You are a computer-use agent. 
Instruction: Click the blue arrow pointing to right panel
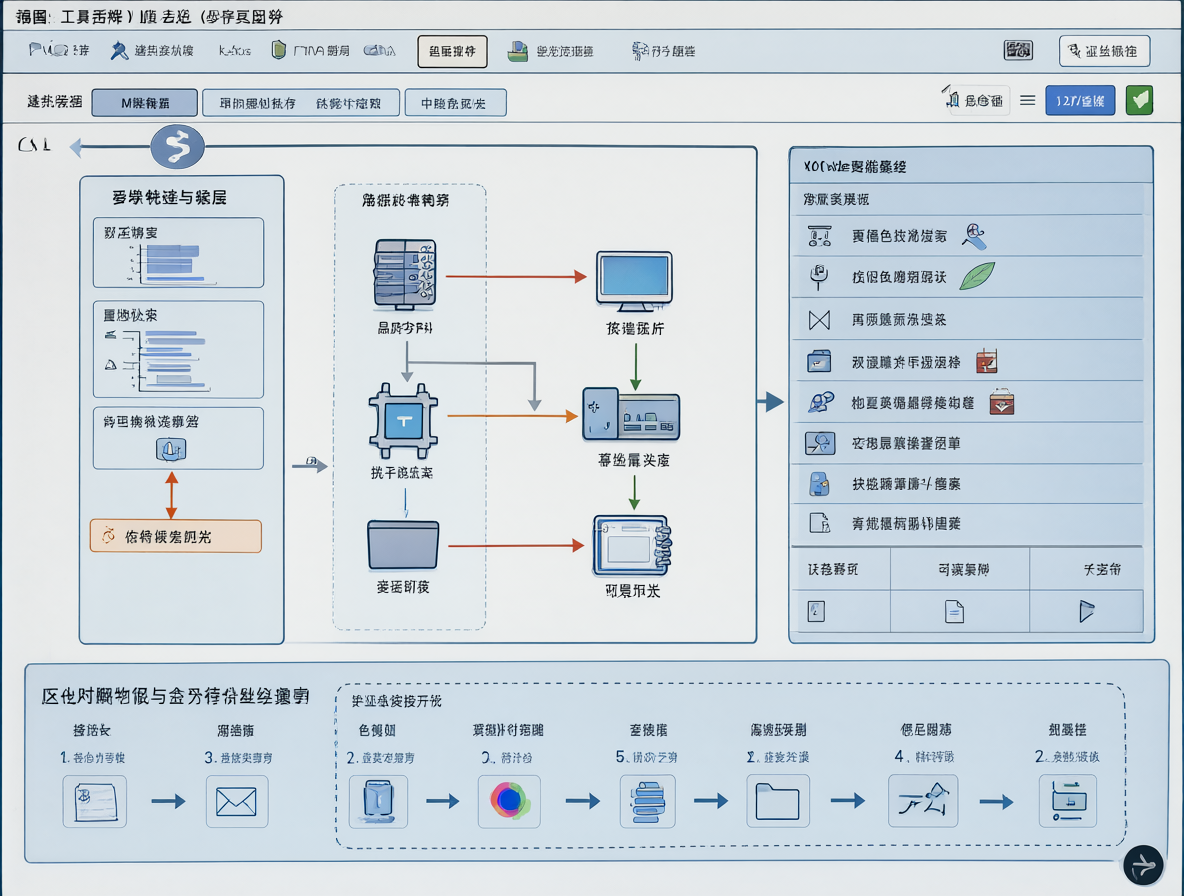(771, 402)
